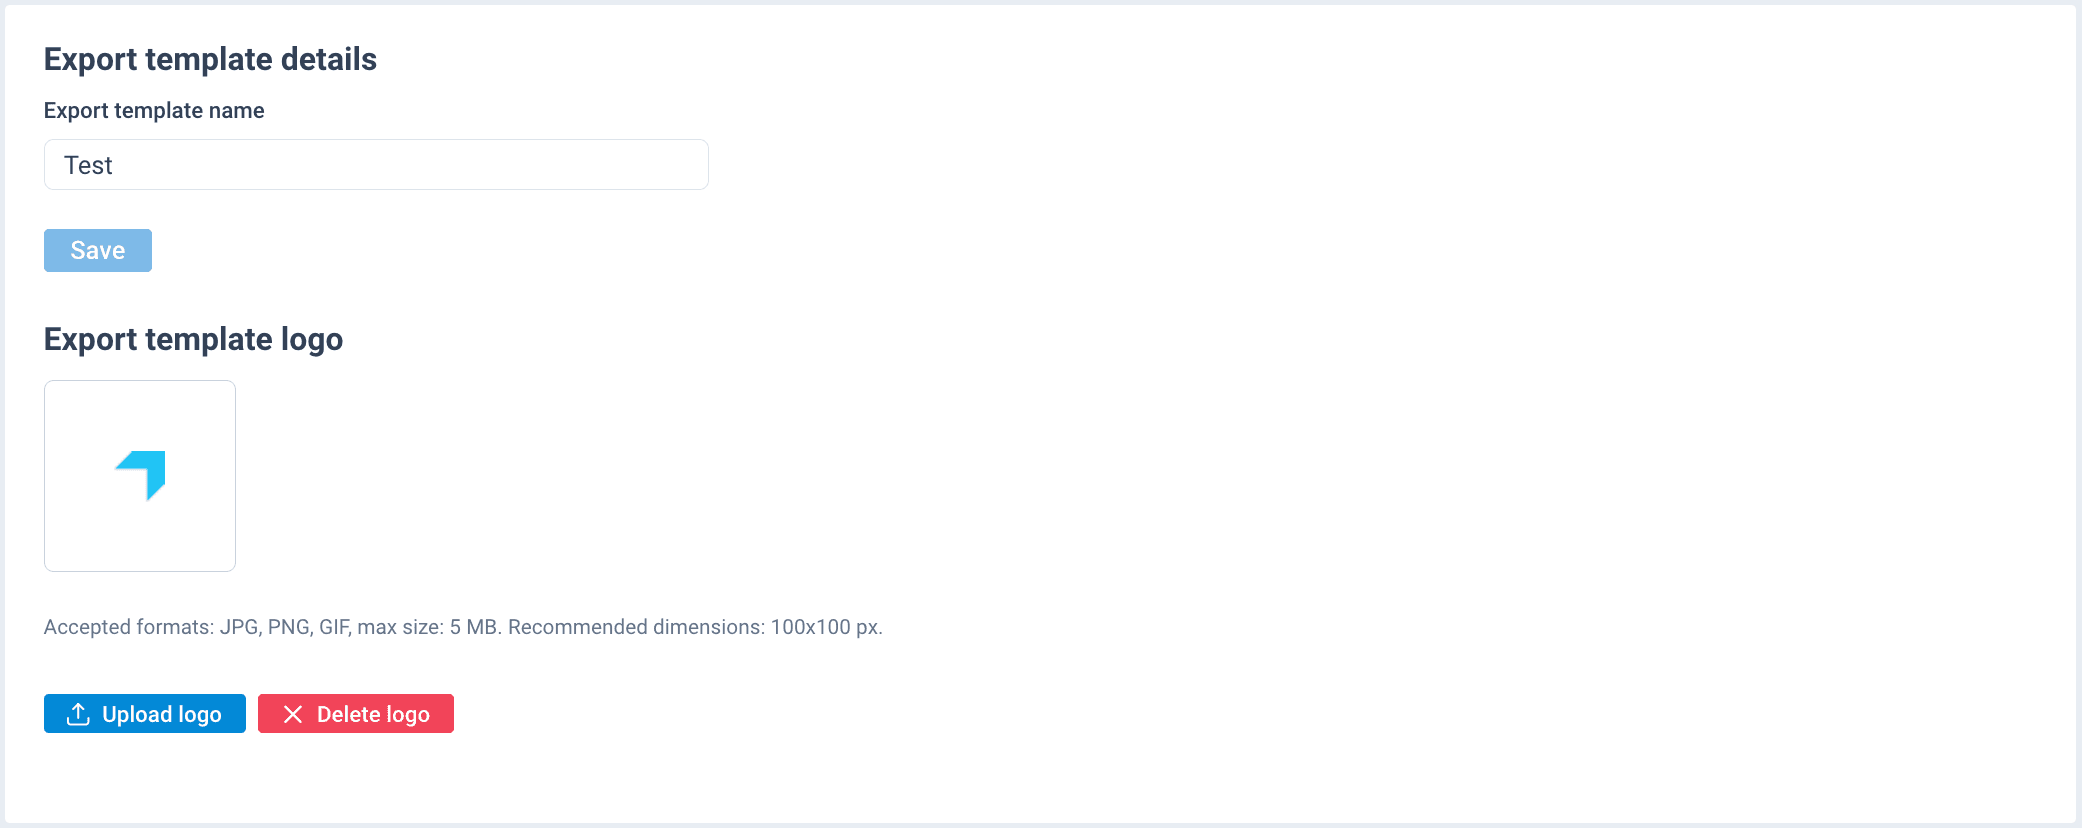Click the upload arrow icon
Viewport: 2082px width, 828px height.
(78, 714)
